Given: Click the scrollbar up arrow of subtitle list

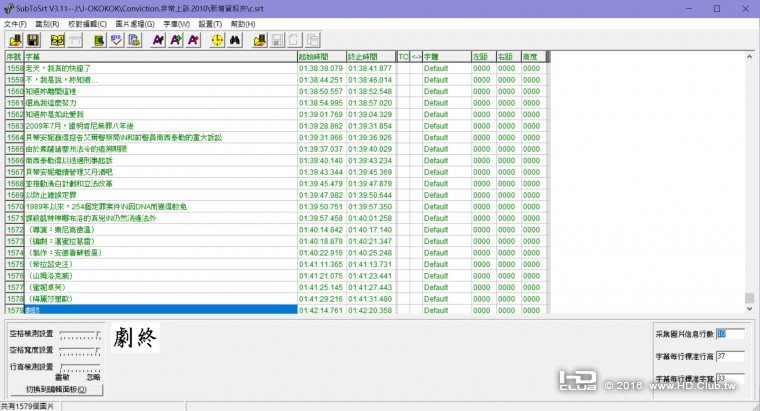Looking at the screenshot, I should pos(749,57).
